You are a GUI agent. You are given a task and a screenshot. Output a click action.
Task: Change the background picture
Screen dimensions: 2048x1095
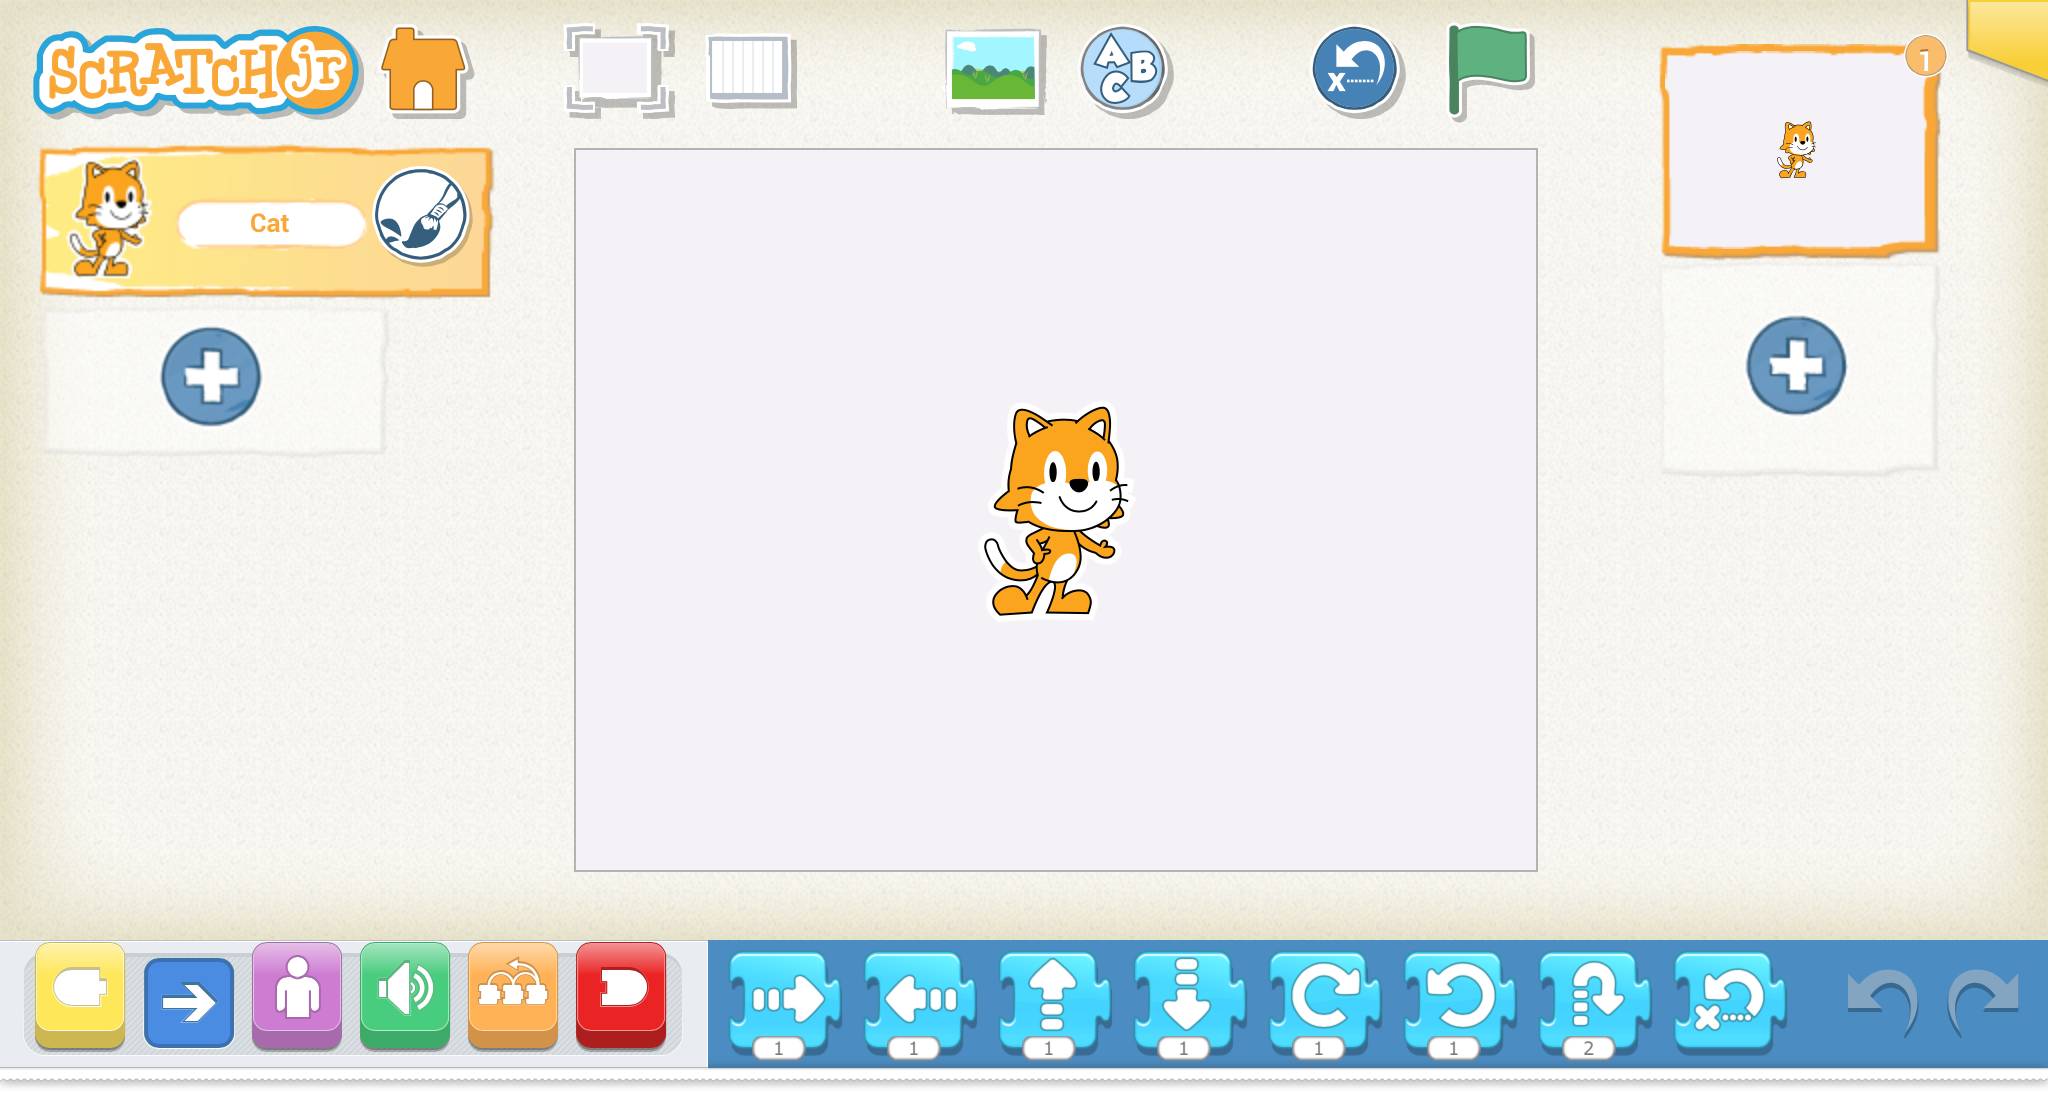(994, 70)
